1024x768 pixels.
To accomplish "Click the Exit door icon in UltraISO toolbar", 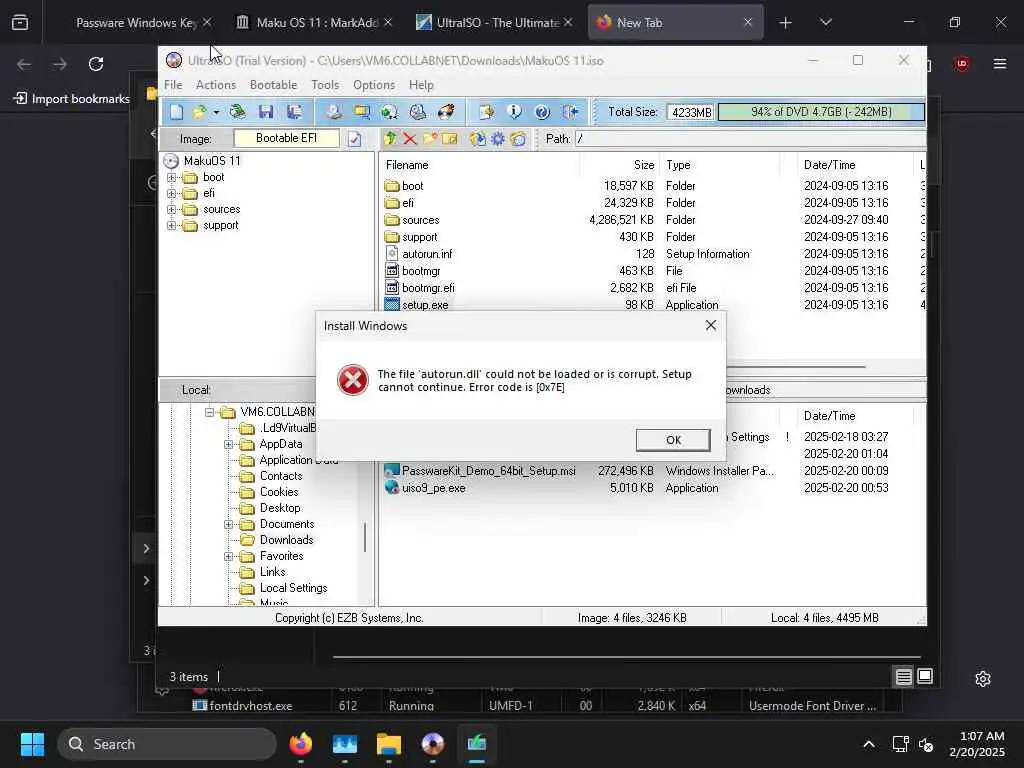I will coord(570,112).
